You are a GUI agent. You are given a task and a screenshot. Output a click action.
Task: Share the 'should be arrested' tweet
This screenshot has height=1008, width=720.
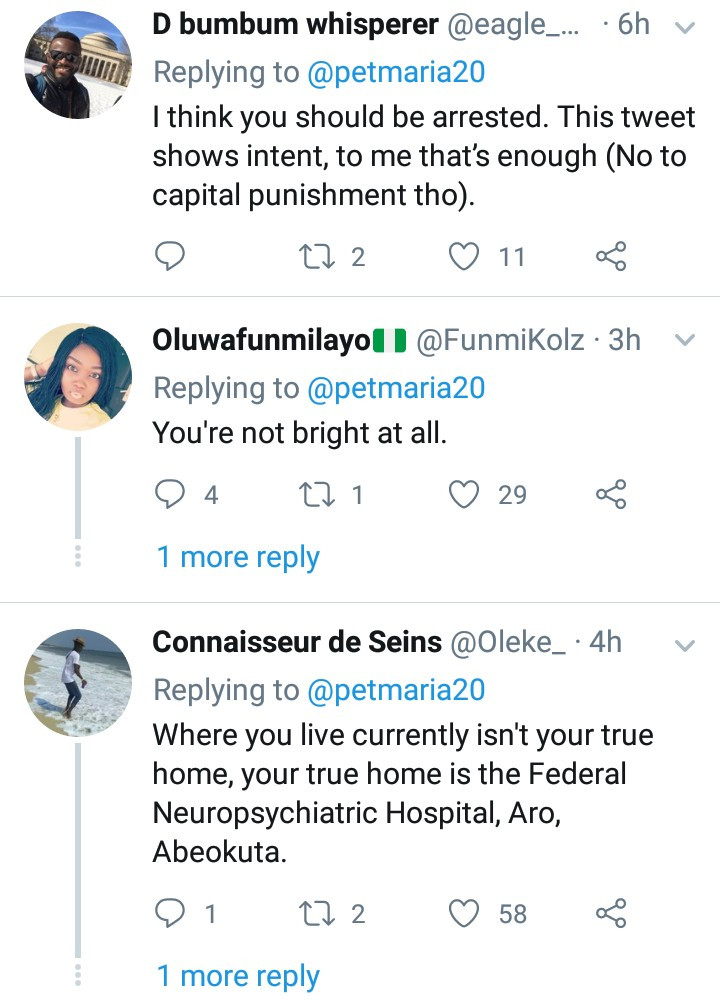(x=610, y=257)
